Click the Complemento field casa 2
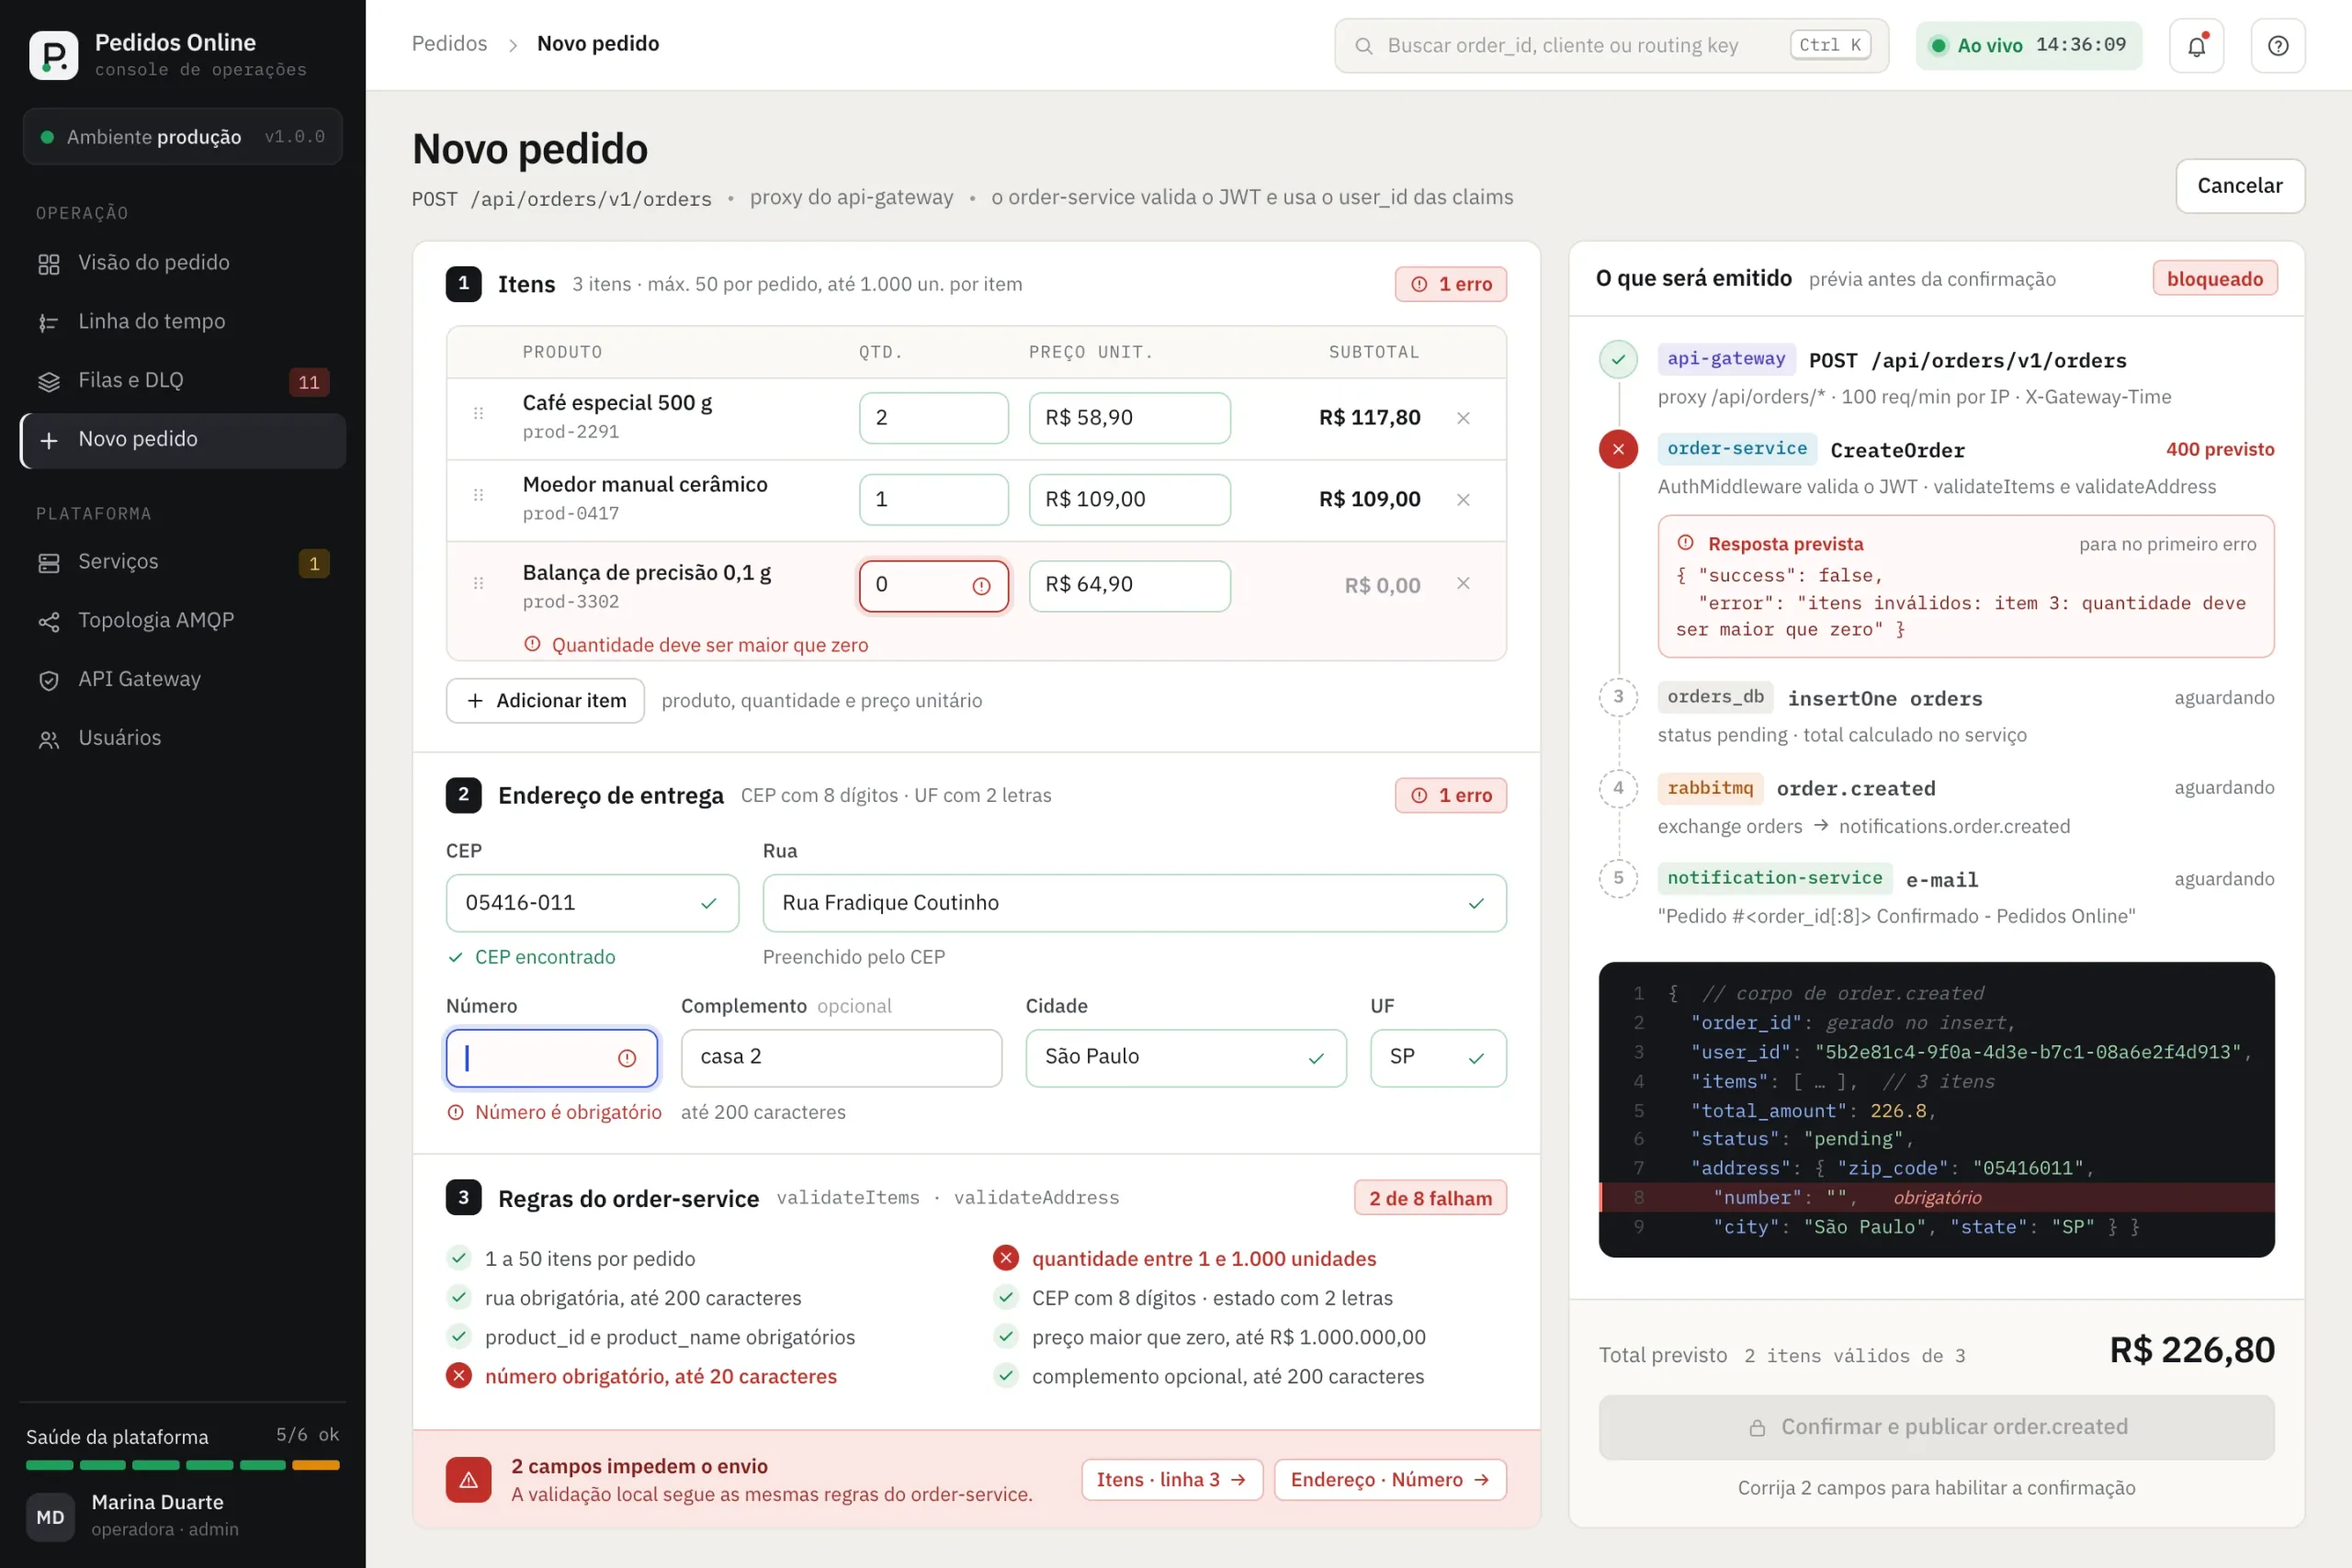 (x=841, y=1058)
